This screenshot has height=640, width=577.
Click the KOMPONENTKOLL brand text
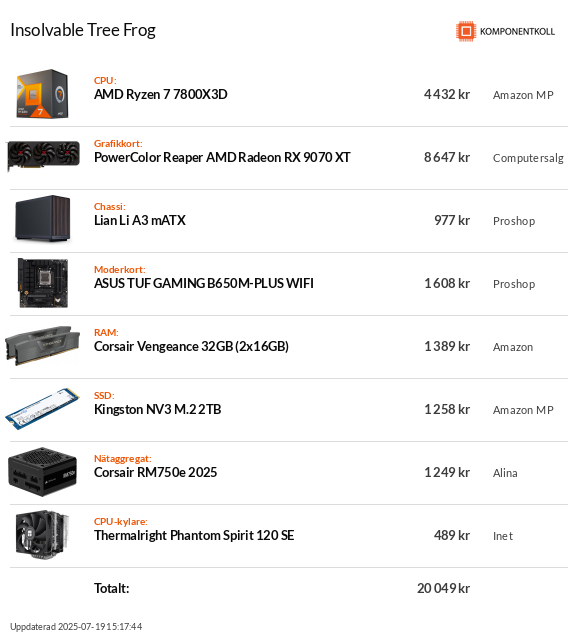[x=517, y=32]
